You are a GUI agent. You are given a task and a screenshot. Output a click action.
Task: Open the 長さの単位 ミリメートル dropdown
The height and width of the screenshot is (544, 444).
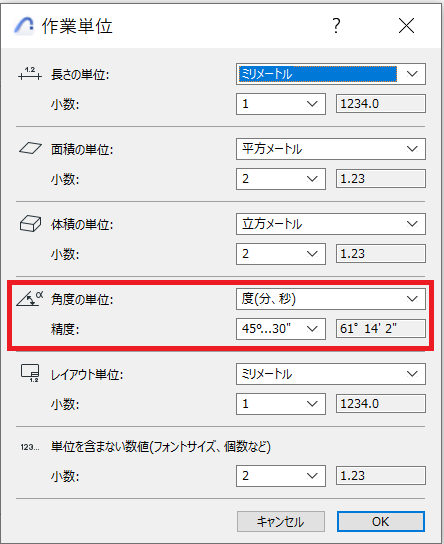tap(331, 74)
